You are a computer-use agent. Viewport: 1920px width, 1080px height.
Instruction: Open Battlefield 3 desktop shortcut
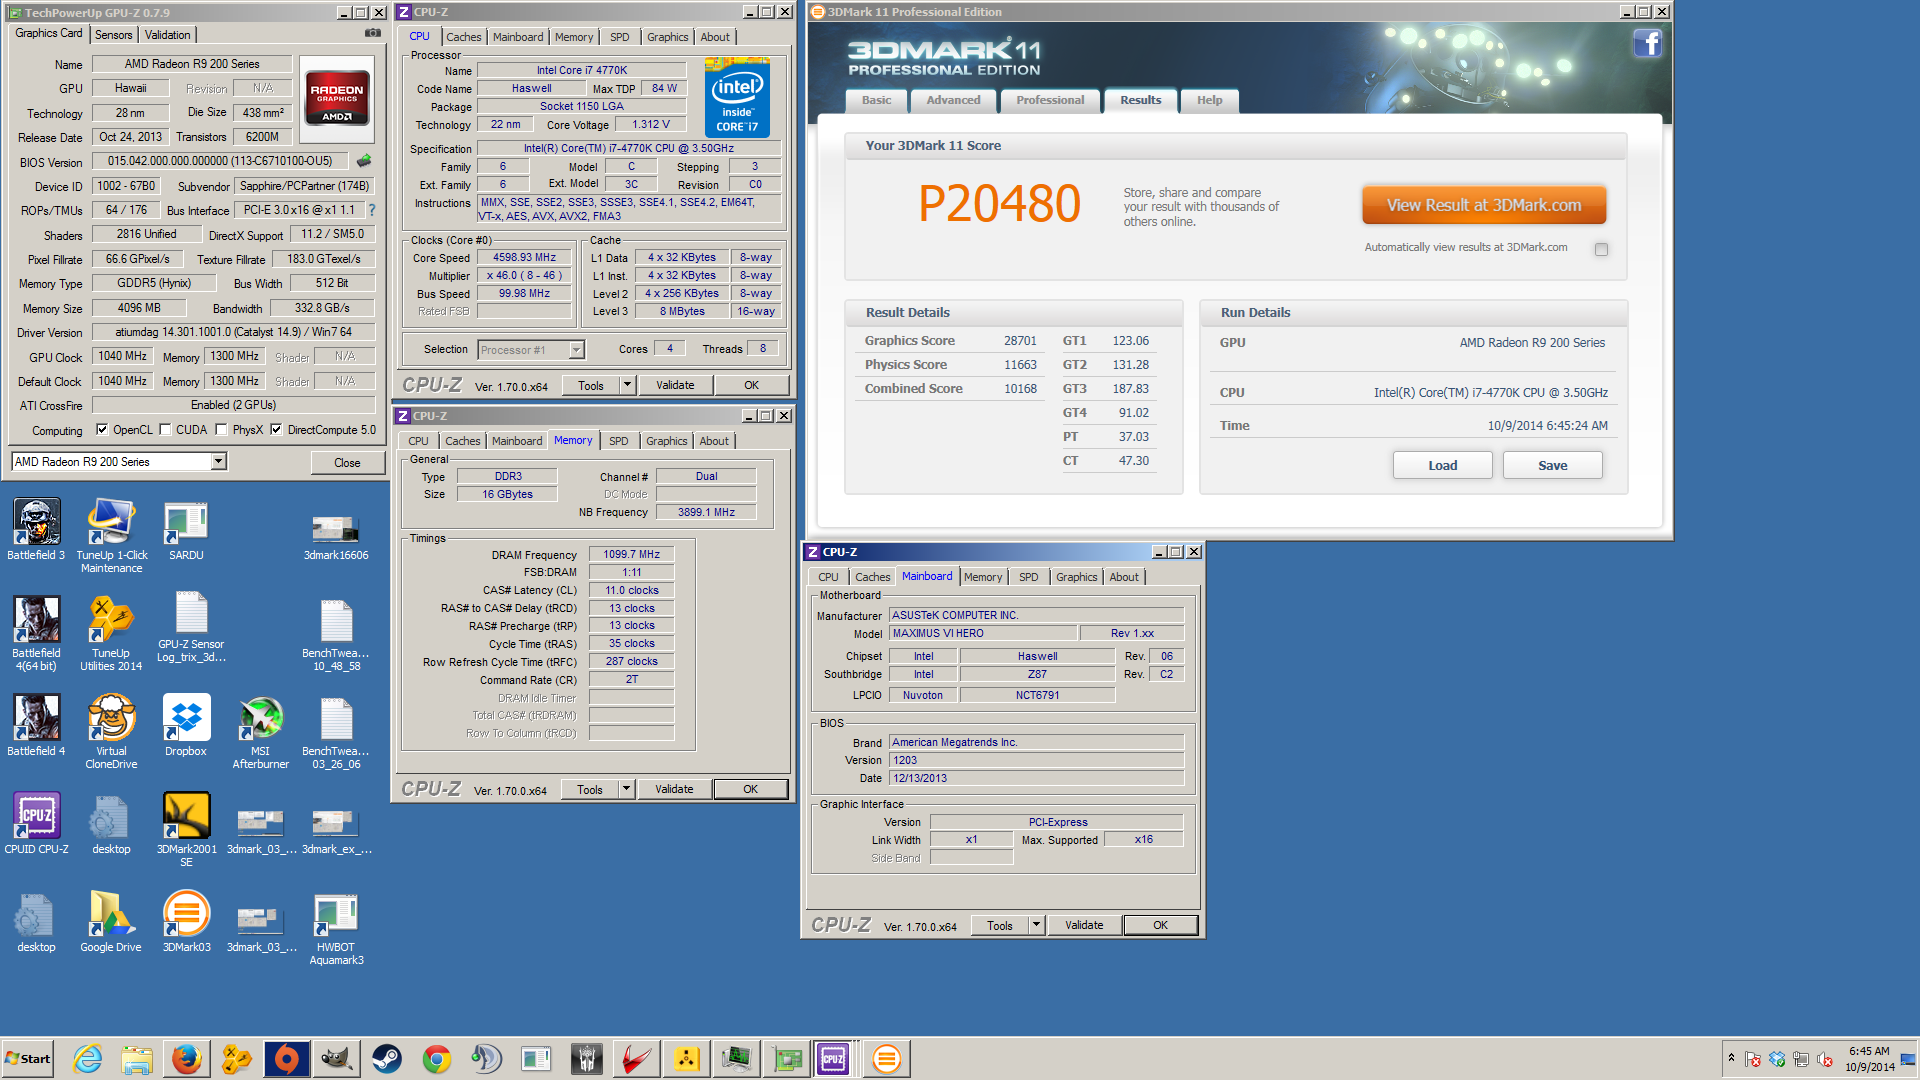tap(37, 530)
